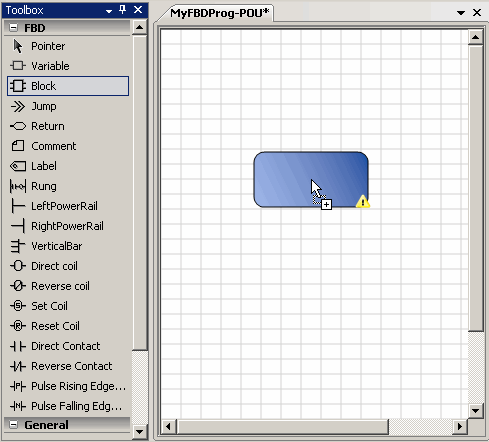This screenshot has height=442, width=489.
Task: Click toolbox scrollbar up arrow
Action: pyautogui.click(x=140, y=27)
